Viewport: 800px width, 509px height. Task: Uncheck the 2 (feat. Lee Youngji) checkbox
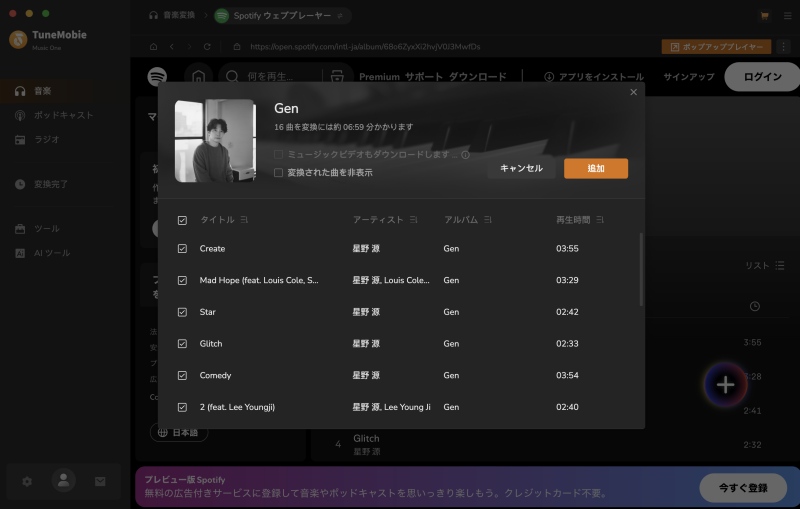pos(182,407)
